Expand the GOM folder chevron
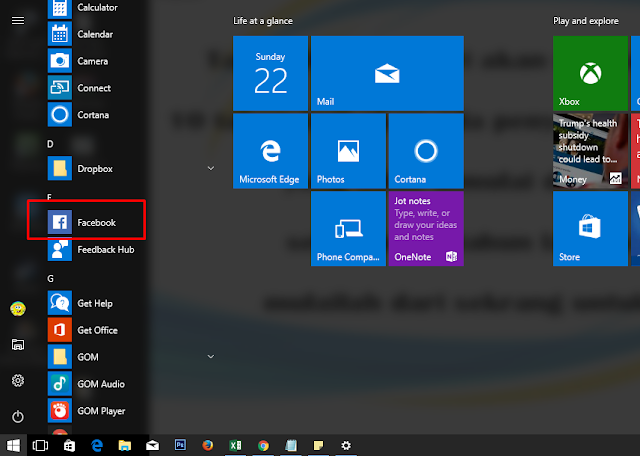This screenshot has height=456, width=640. (x=211, y=356)
